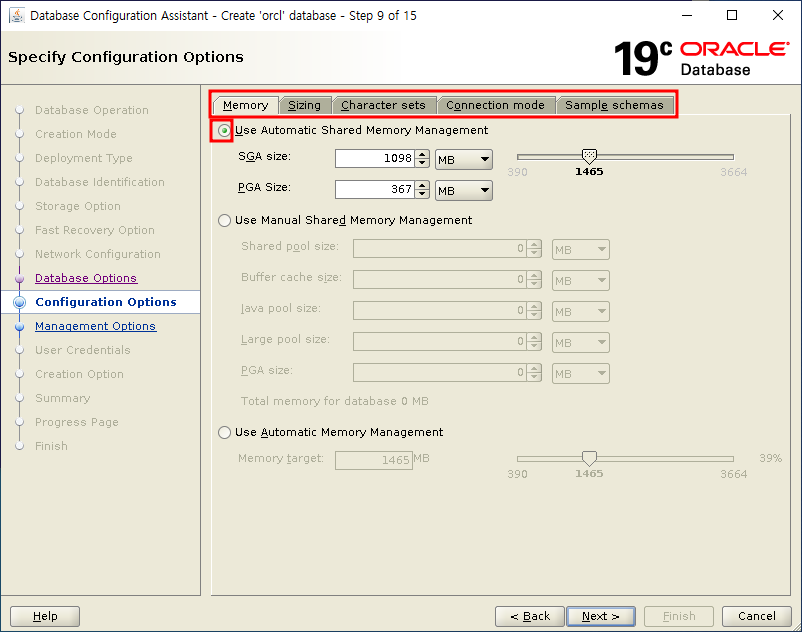Click the Back button
This screenshot has width=802, height=632.
pyautogui.click(x=530, y=616)
